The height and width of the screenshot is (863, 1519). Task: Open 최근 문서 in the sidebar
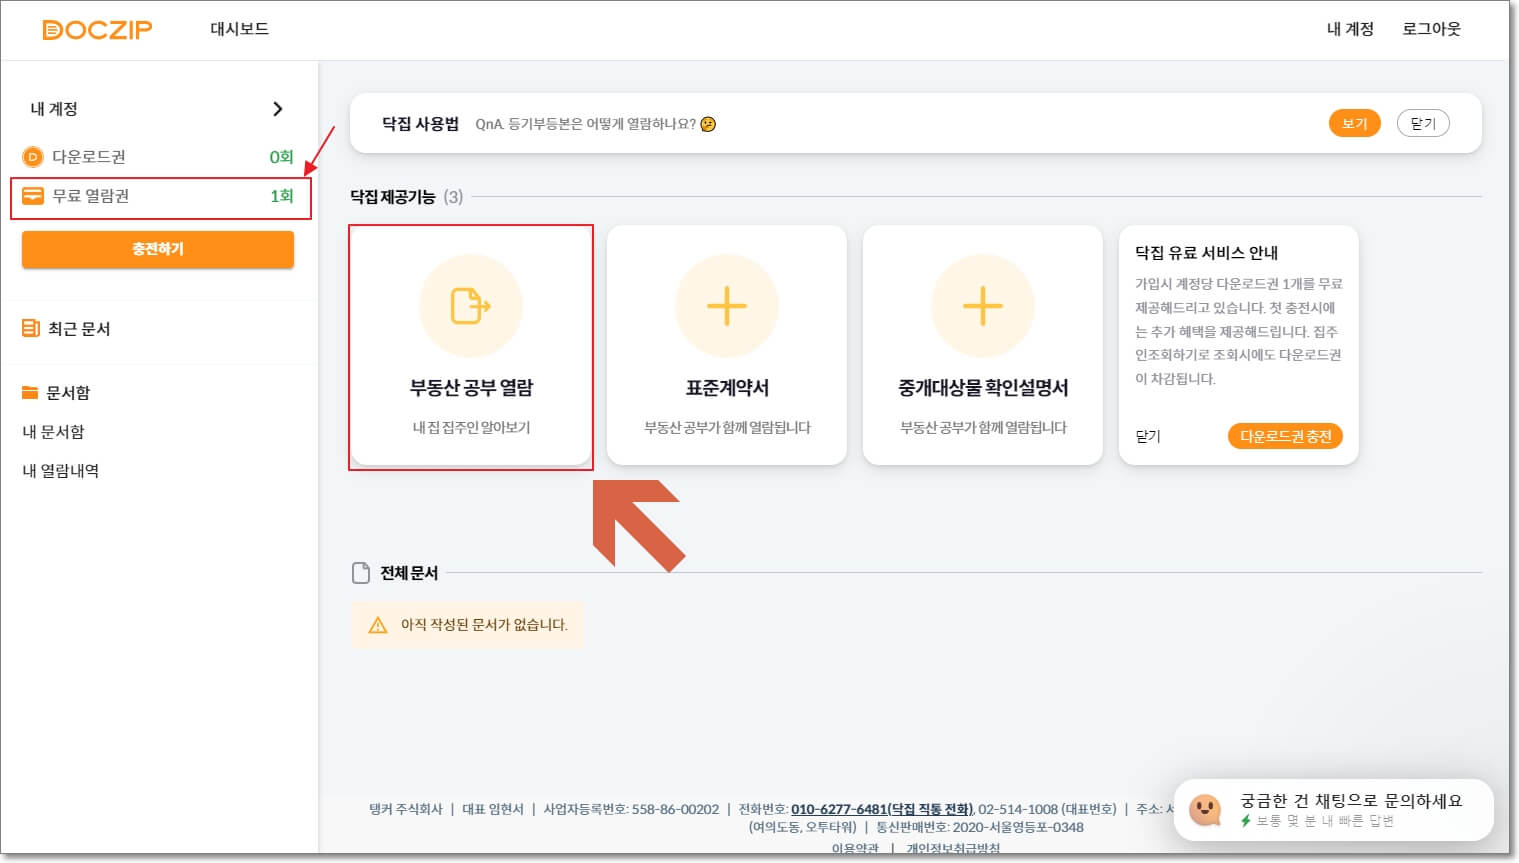79,329
